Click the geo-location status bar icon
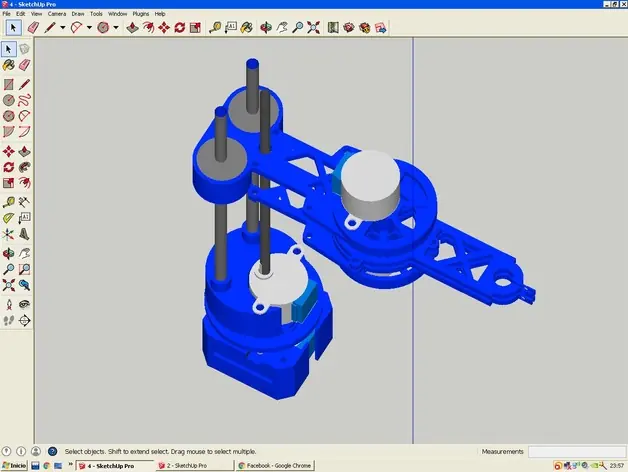The width and height of the screenshot is (628, 472). pyautogui.click(x=6, y=451)
